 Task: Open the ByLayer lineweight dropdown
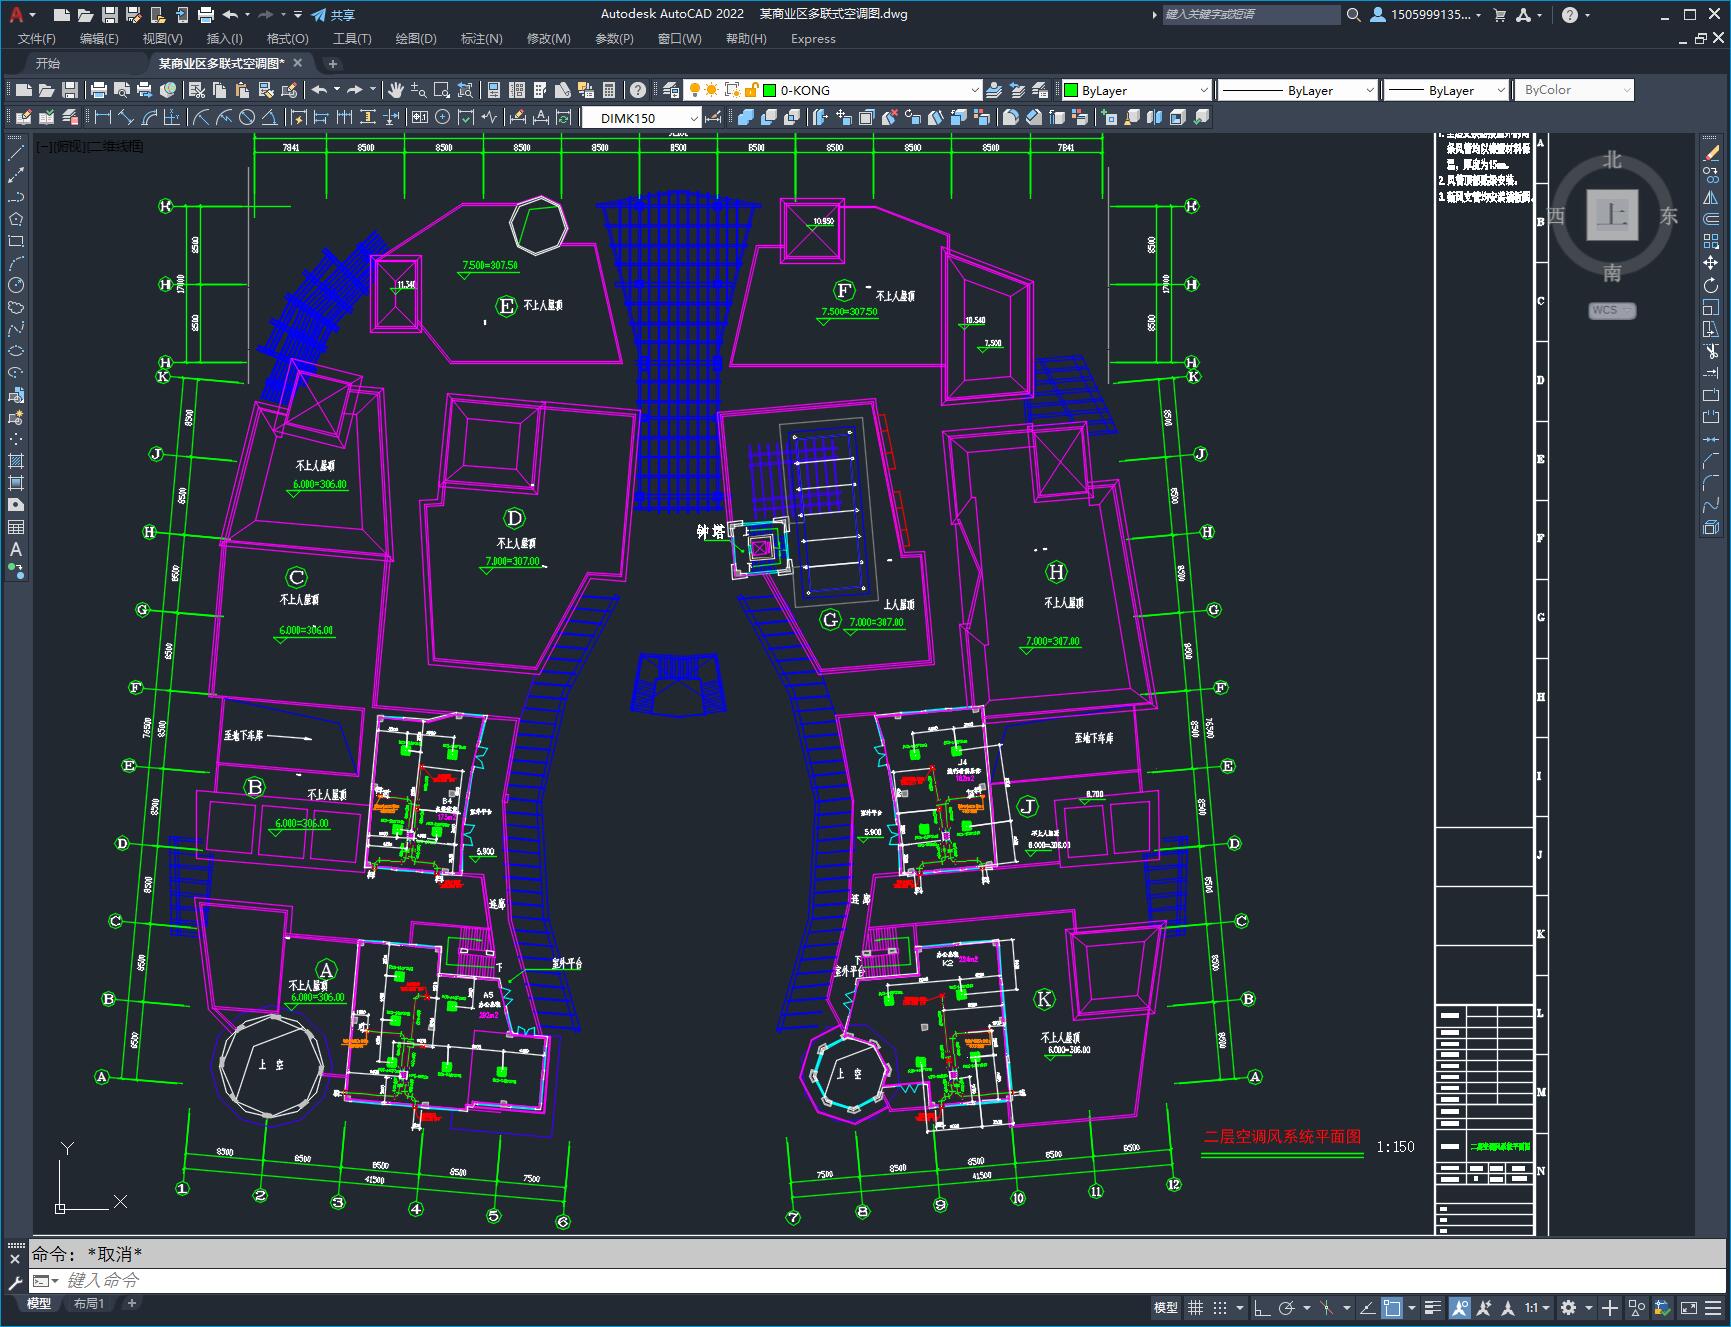(x=1445, y=90)
